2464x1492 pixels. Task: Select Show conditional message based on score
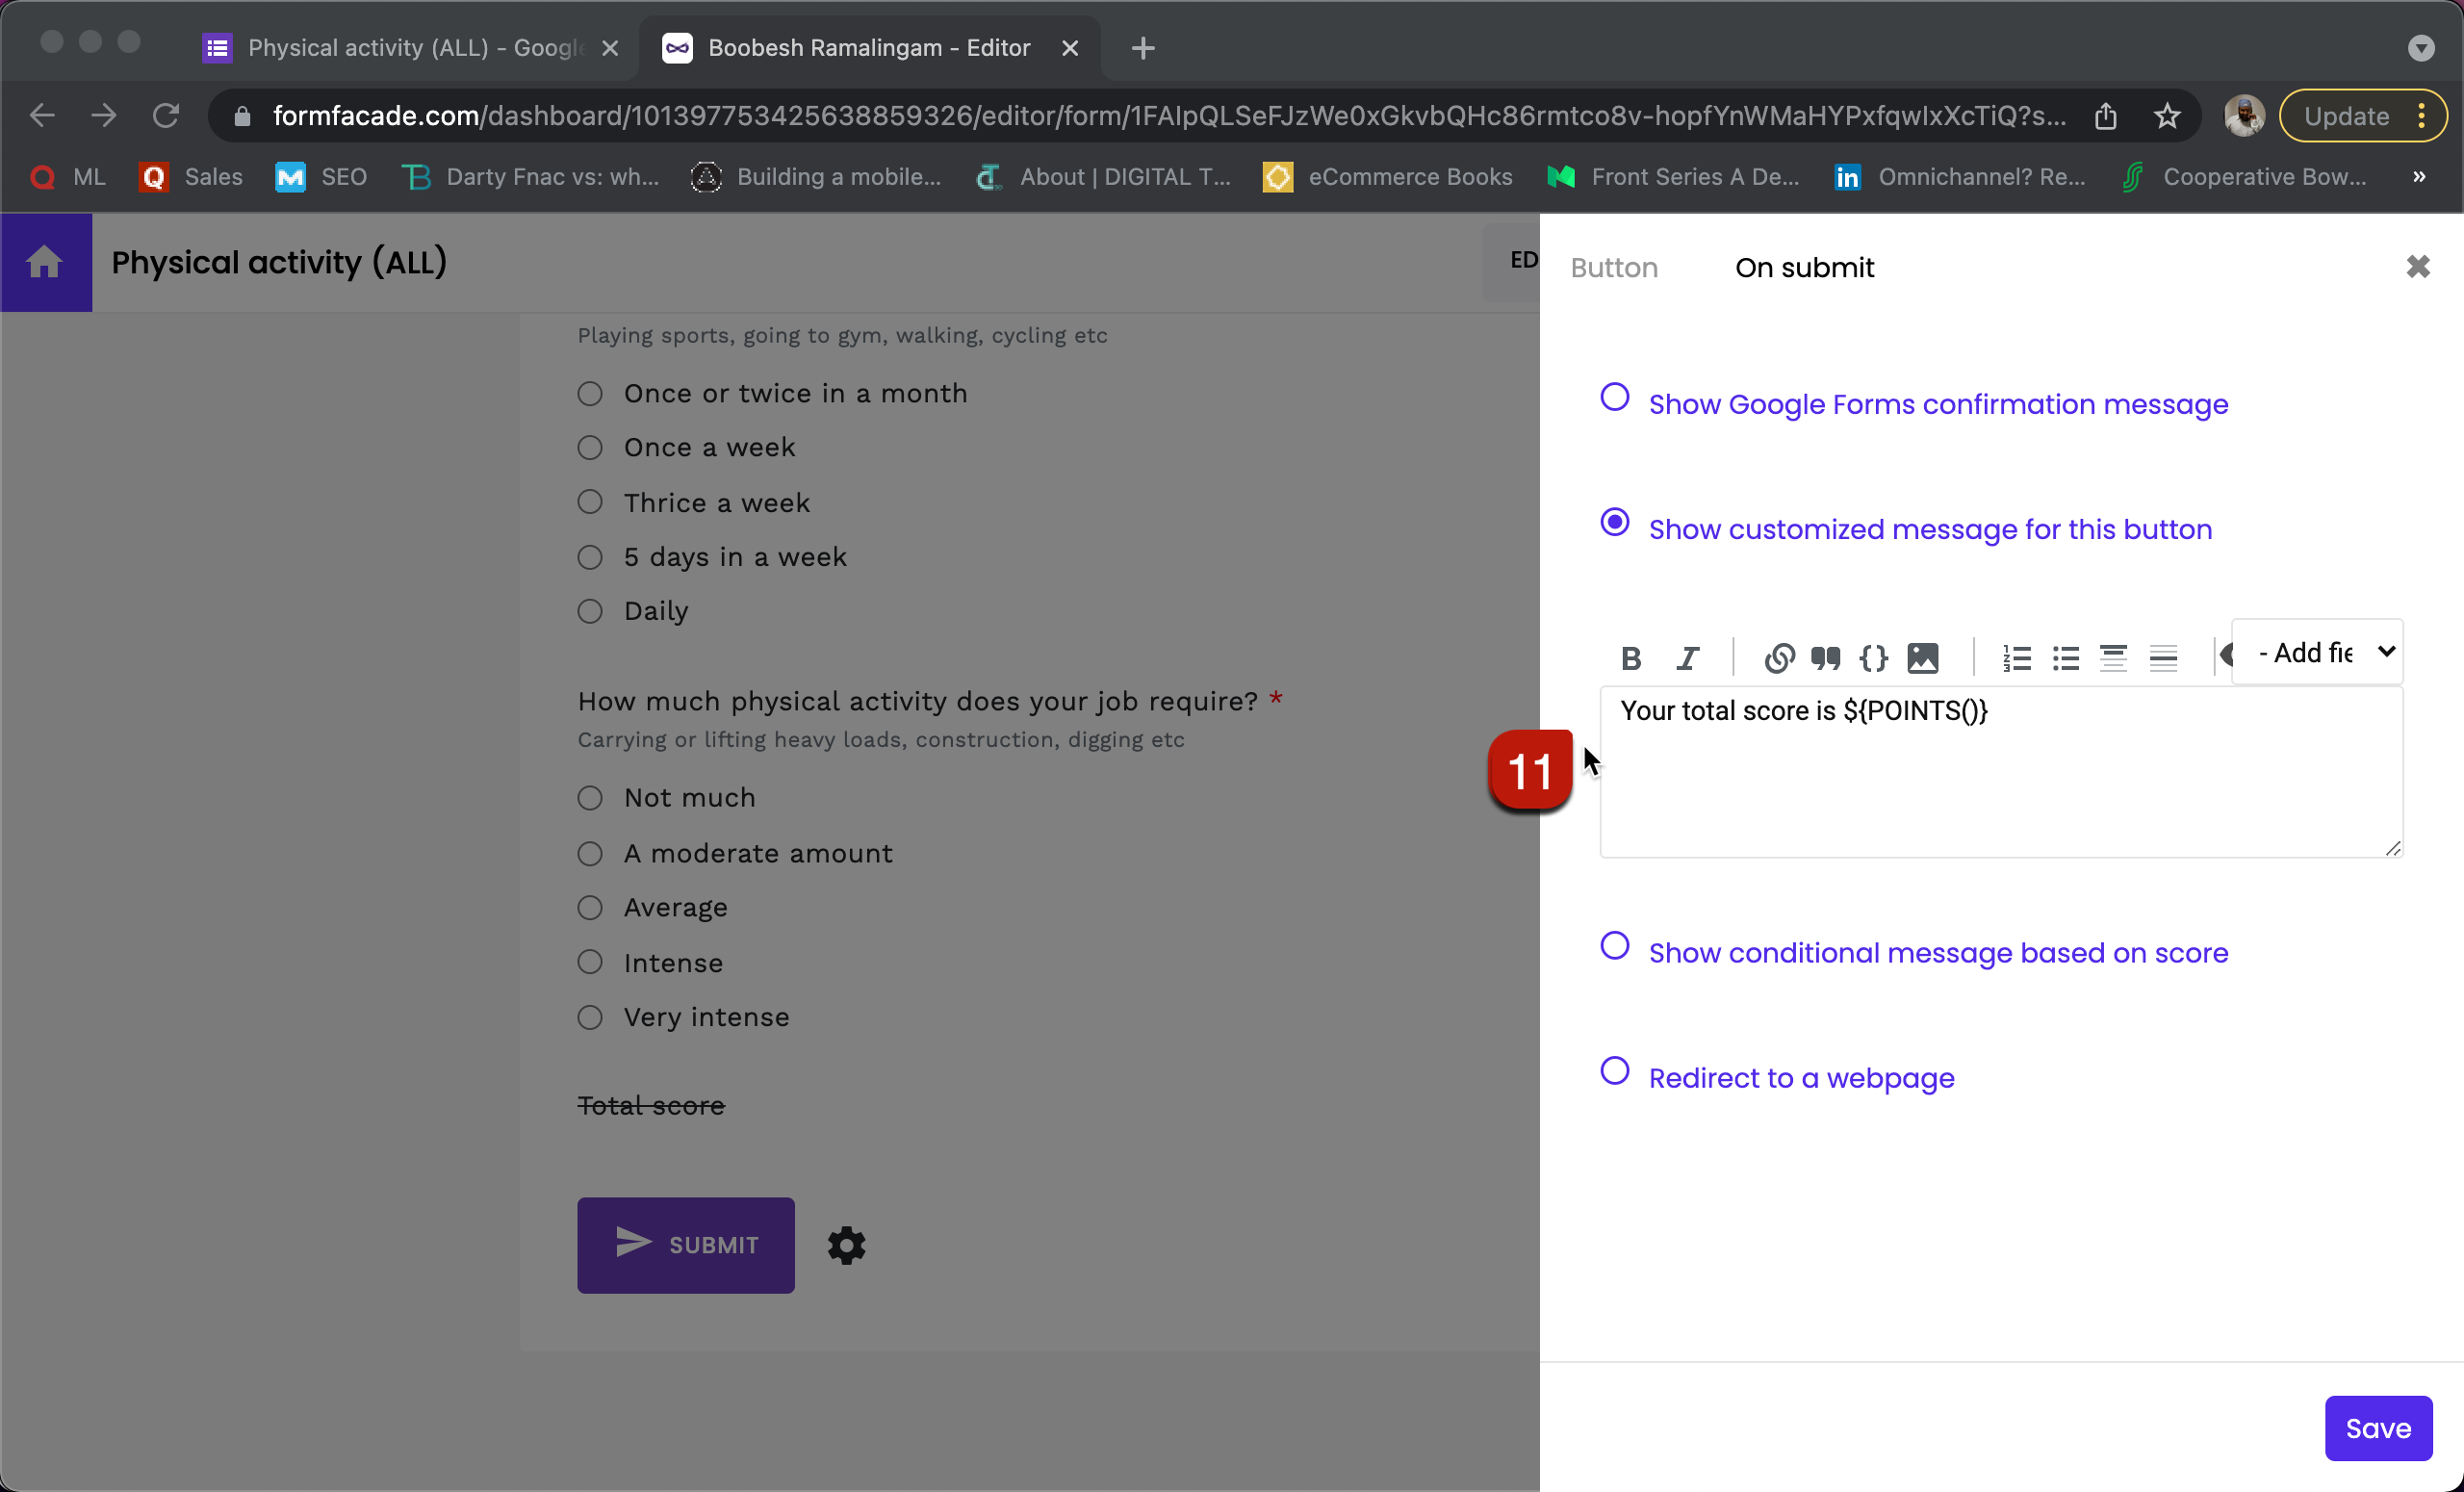pyautogui.click(x=1614, y=945)
